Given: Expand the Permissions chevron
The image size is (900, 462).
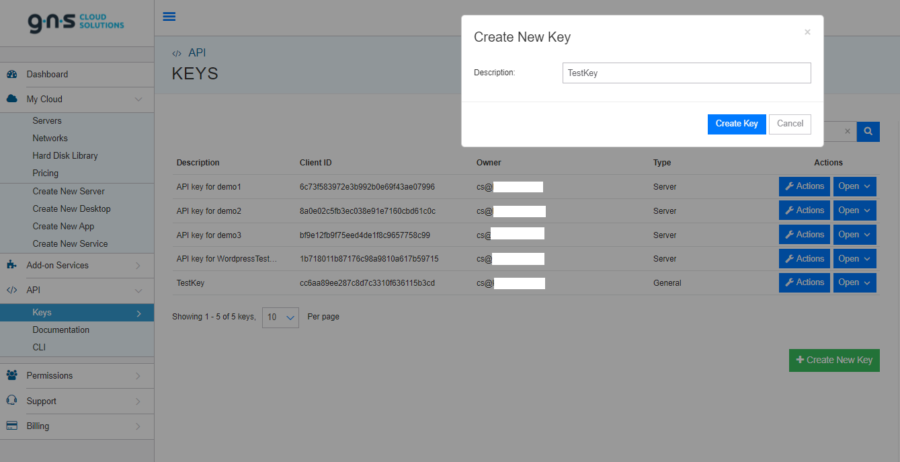Looking at the screenshot, I should pyautogui.click(x=138, y=376).
